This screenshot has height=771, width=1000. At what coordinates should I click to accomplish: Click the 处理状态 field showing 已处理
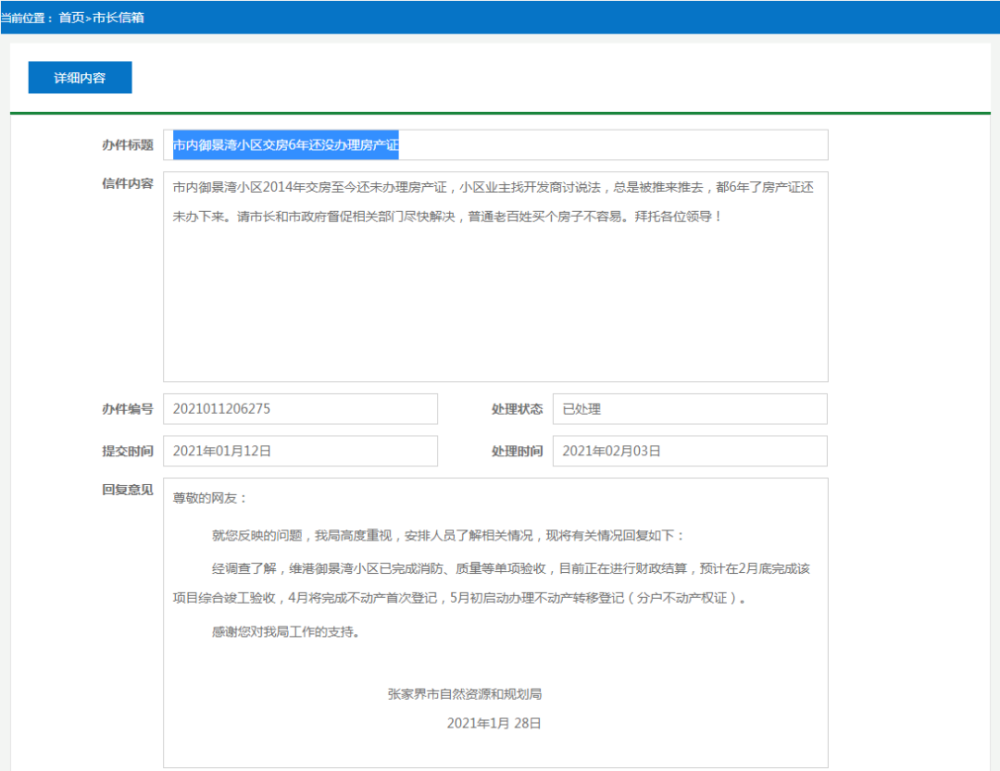(690, 409)
